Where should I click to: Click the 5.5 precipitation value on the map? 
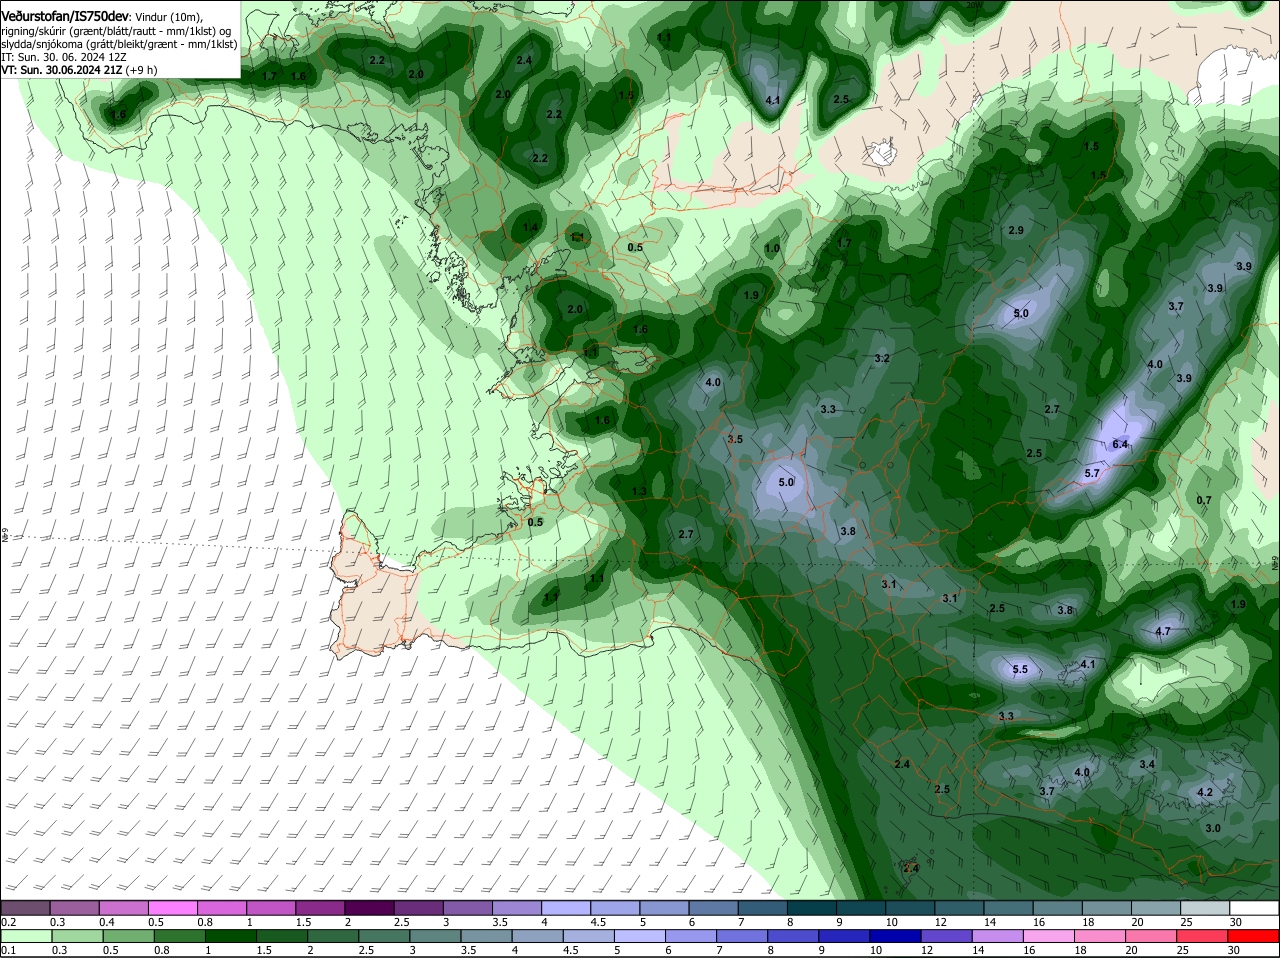tap(1020, 669)
